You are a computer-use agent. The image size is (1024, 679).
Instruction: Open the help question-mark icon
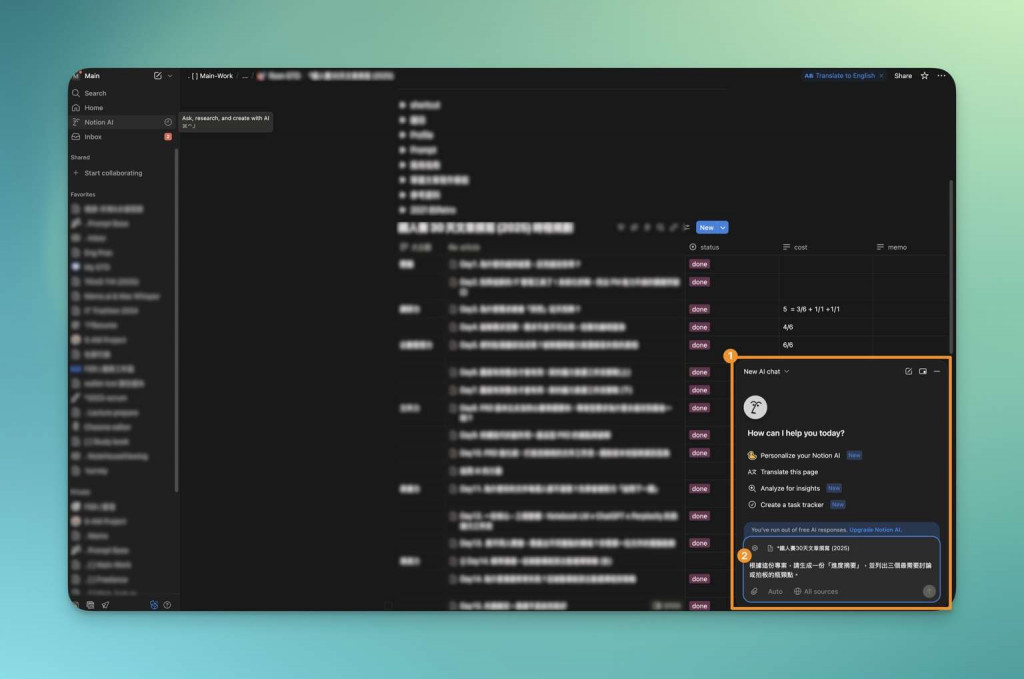[167, 605]
